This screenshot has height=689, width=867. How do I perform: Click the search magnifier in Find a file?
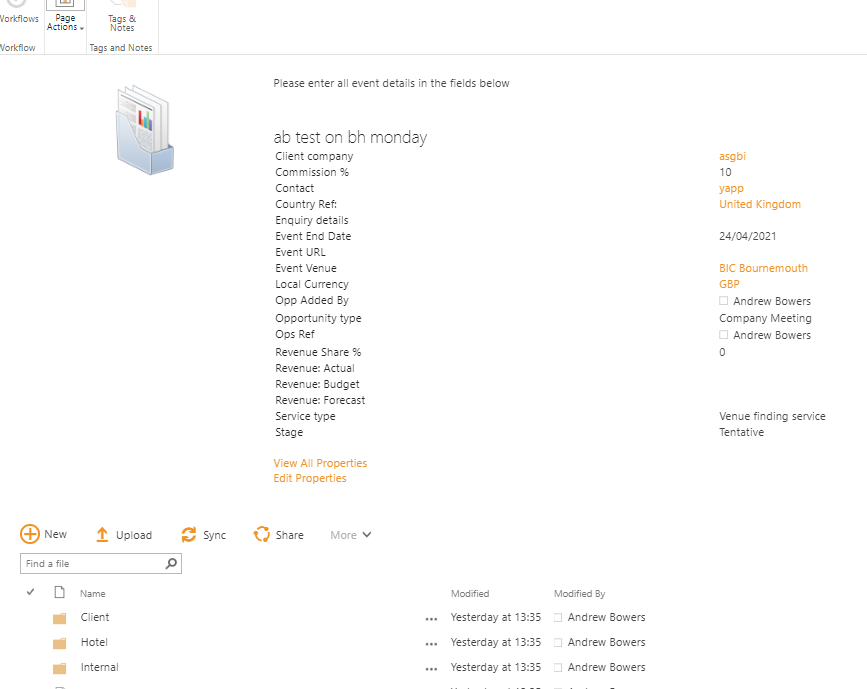[171, 563]
